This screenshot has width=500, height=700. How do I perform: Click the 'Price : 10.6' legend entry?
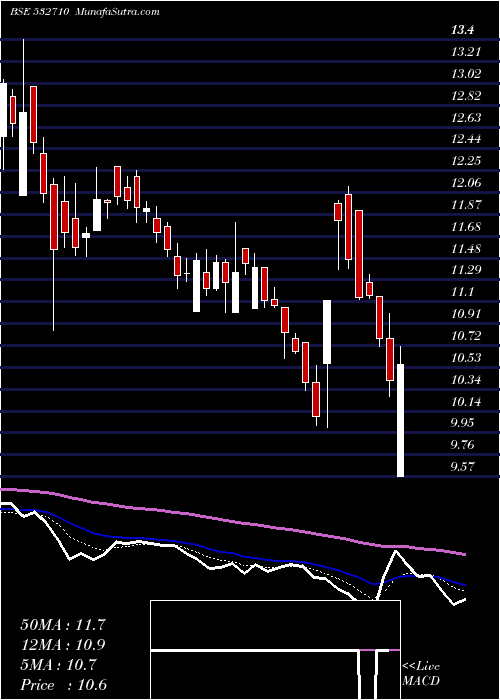[63, 685]
